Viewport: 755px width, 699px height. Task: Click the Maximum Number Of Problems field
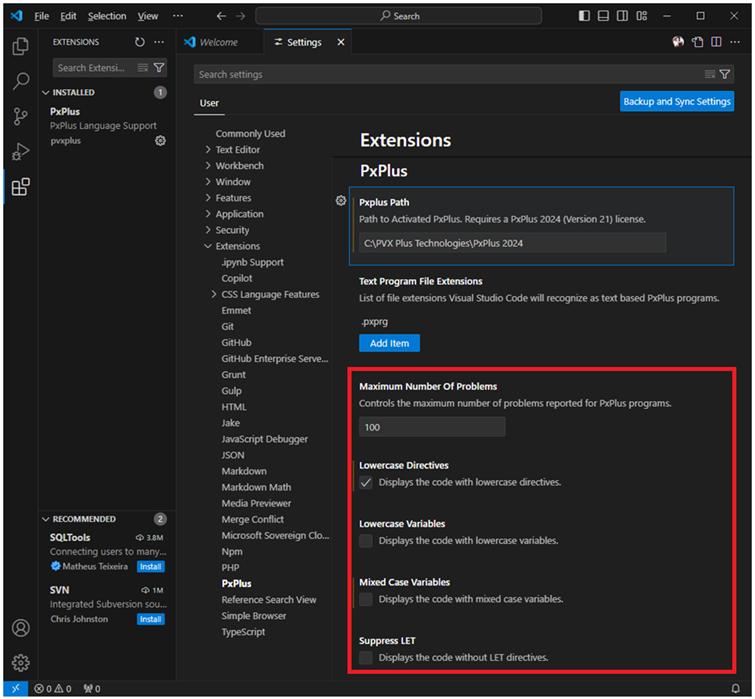tap(432, 427)
